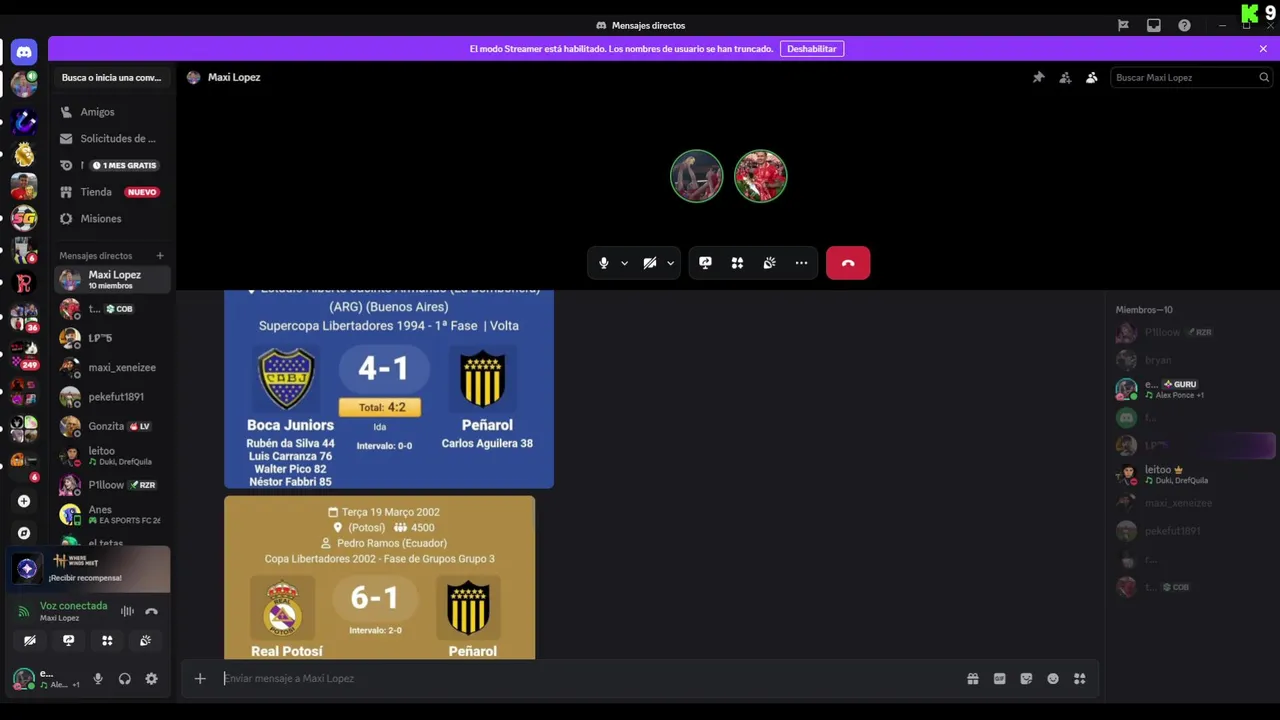Open soundboard from voice panel
1280x720 pixels.
(146, 640)
